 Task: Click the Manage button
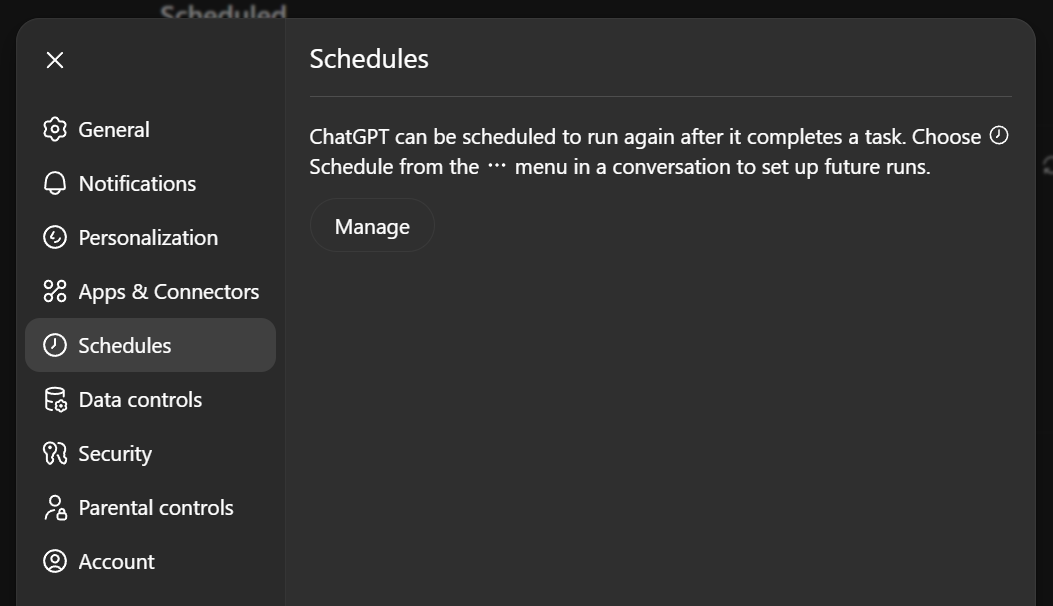(x=371, y=225)
